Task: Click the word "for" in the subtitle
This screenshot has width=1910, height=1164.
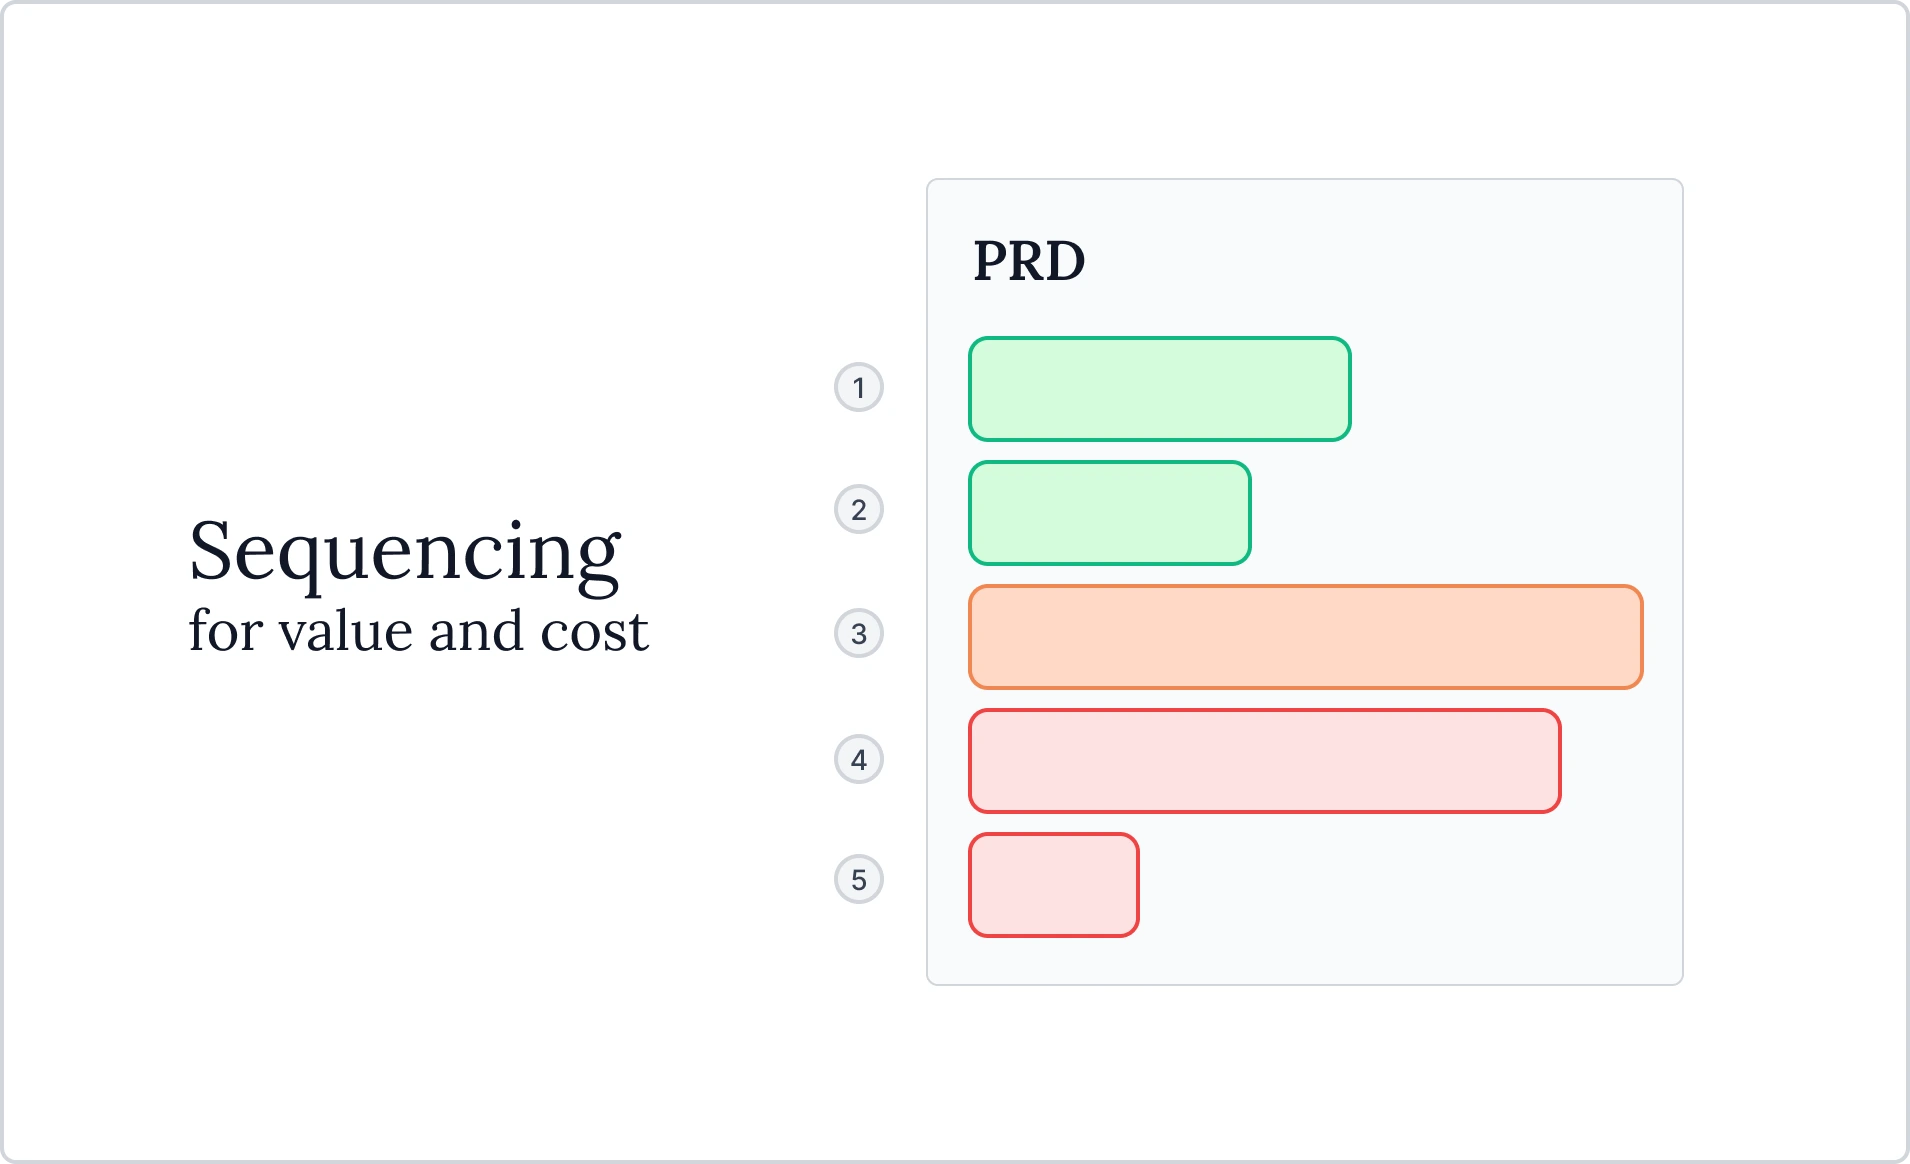Action: click(225, 631)
